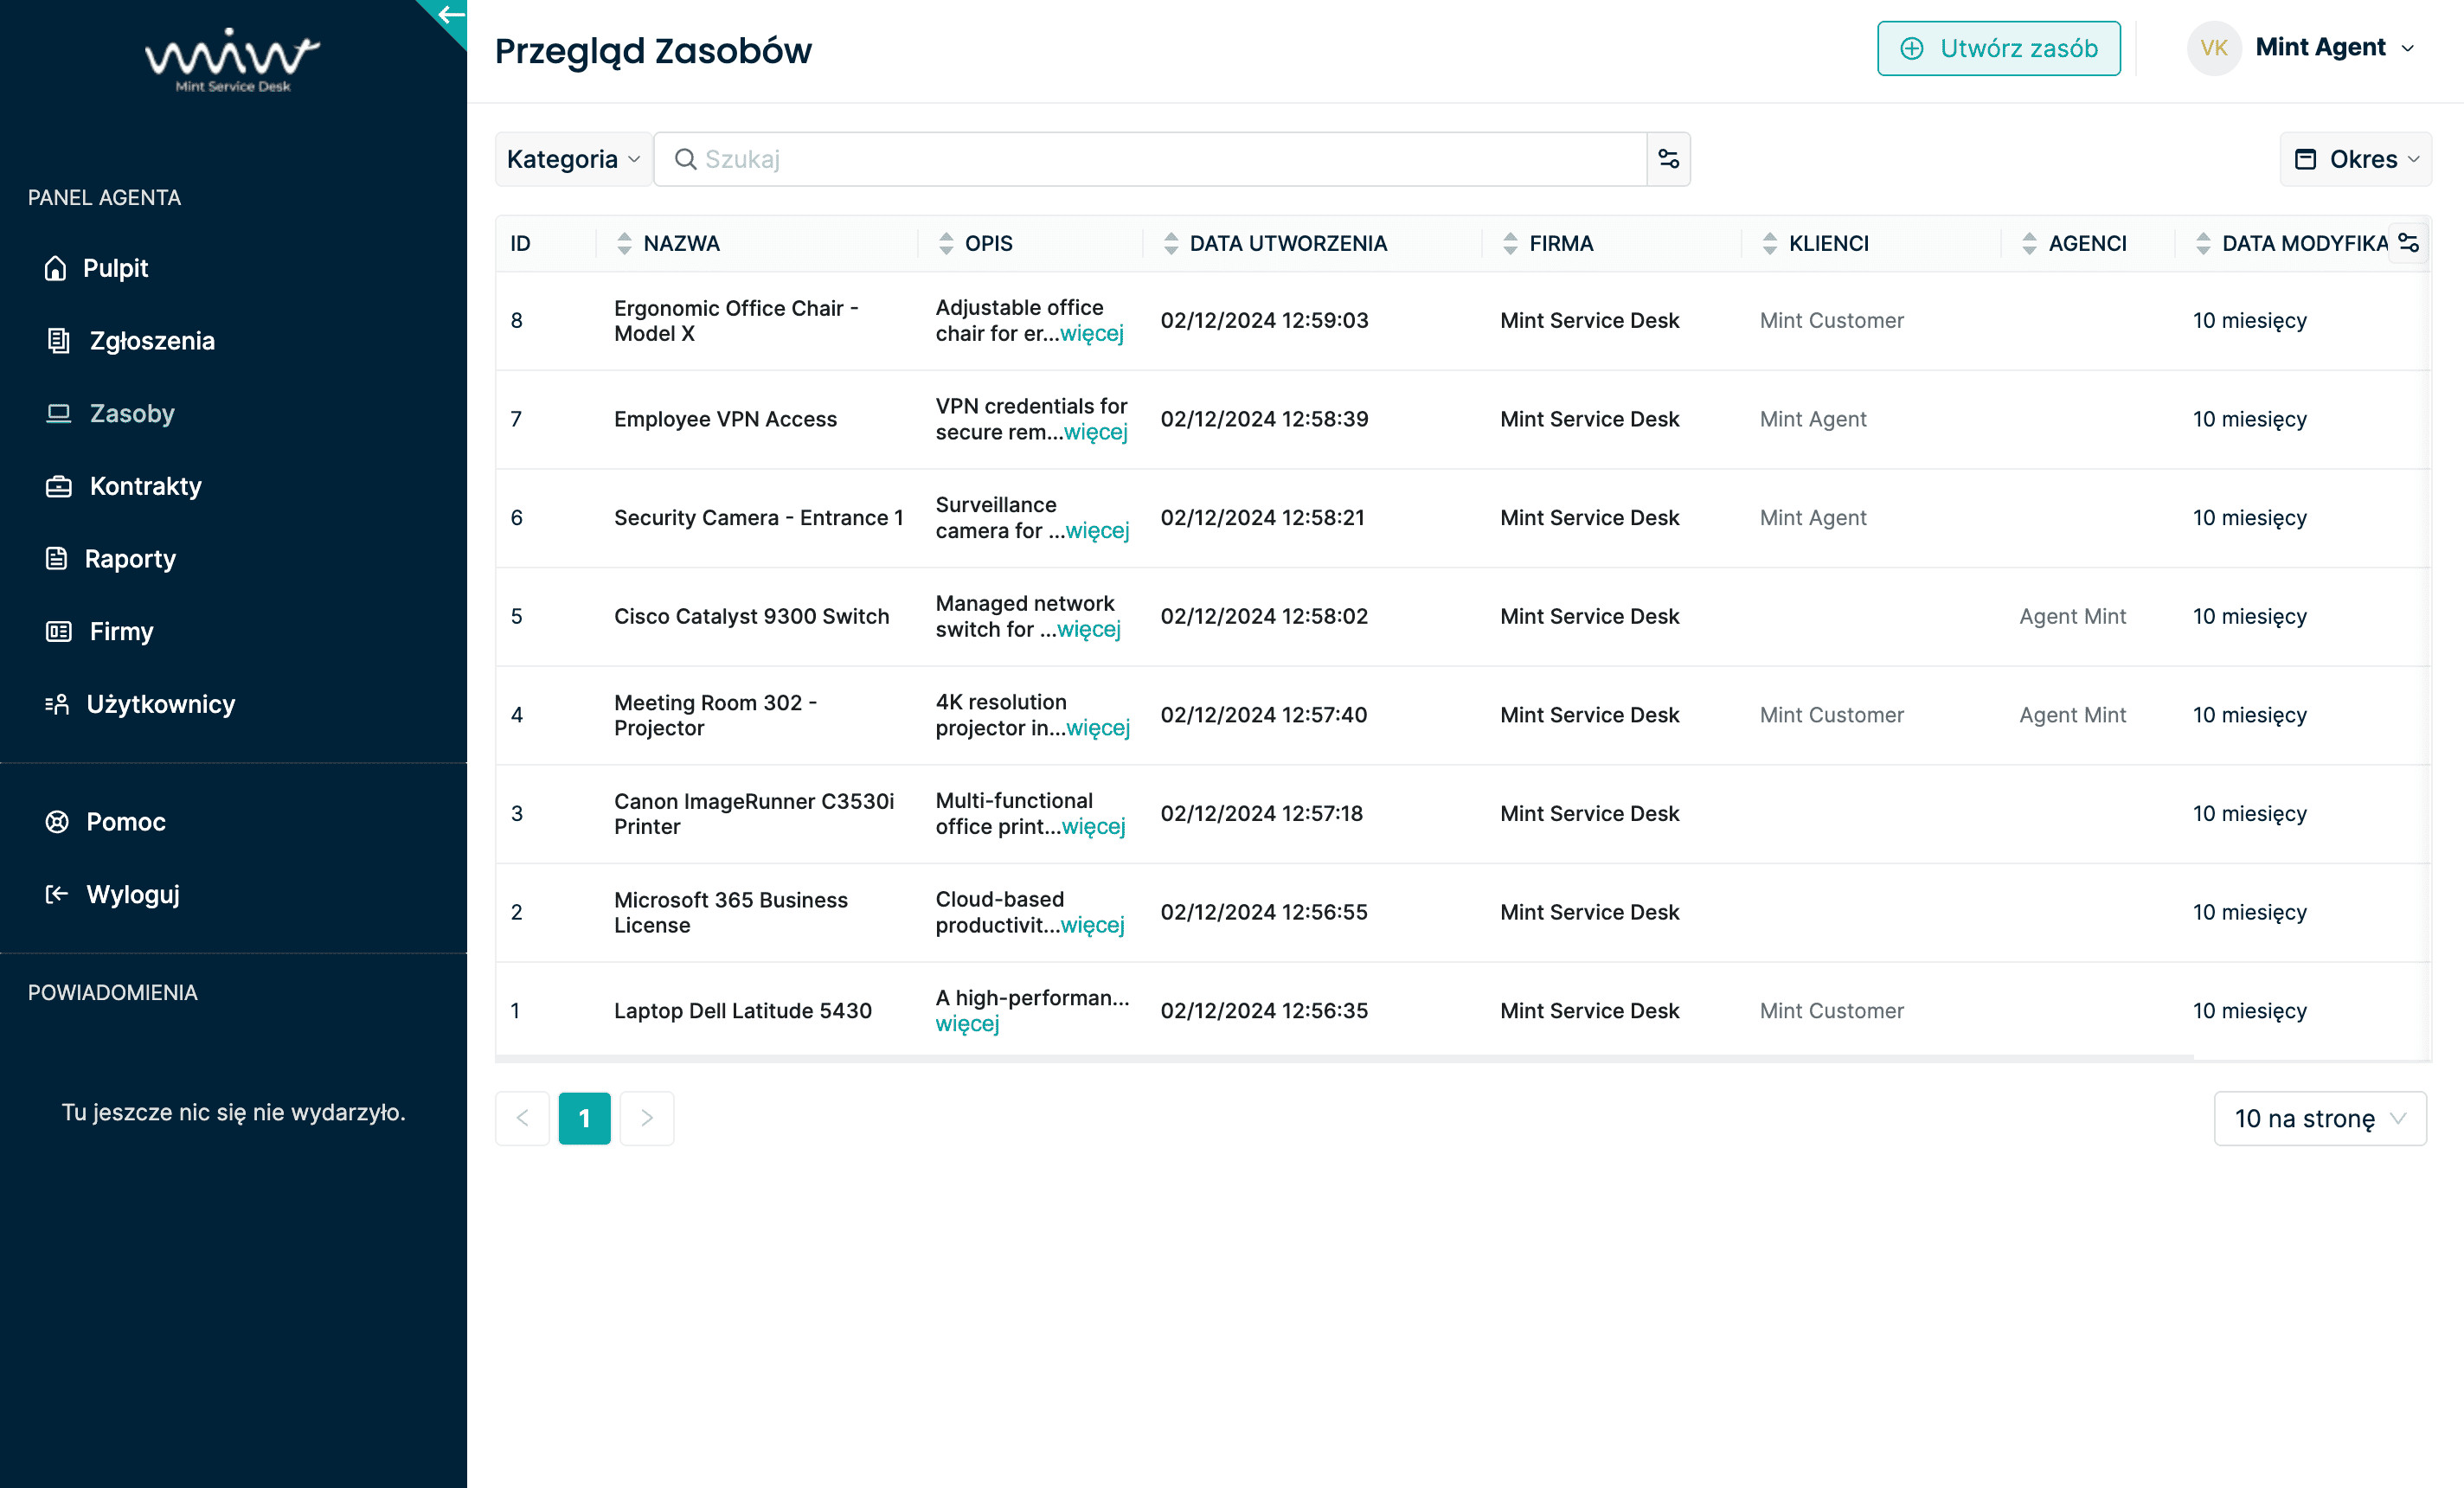Open search filter settings icon

1668,159
